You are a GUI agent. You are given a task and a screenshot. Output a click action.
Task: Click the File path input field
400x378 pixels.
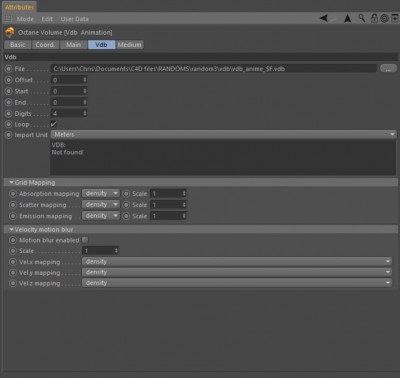pyautogui.click(x=214, y=69)
